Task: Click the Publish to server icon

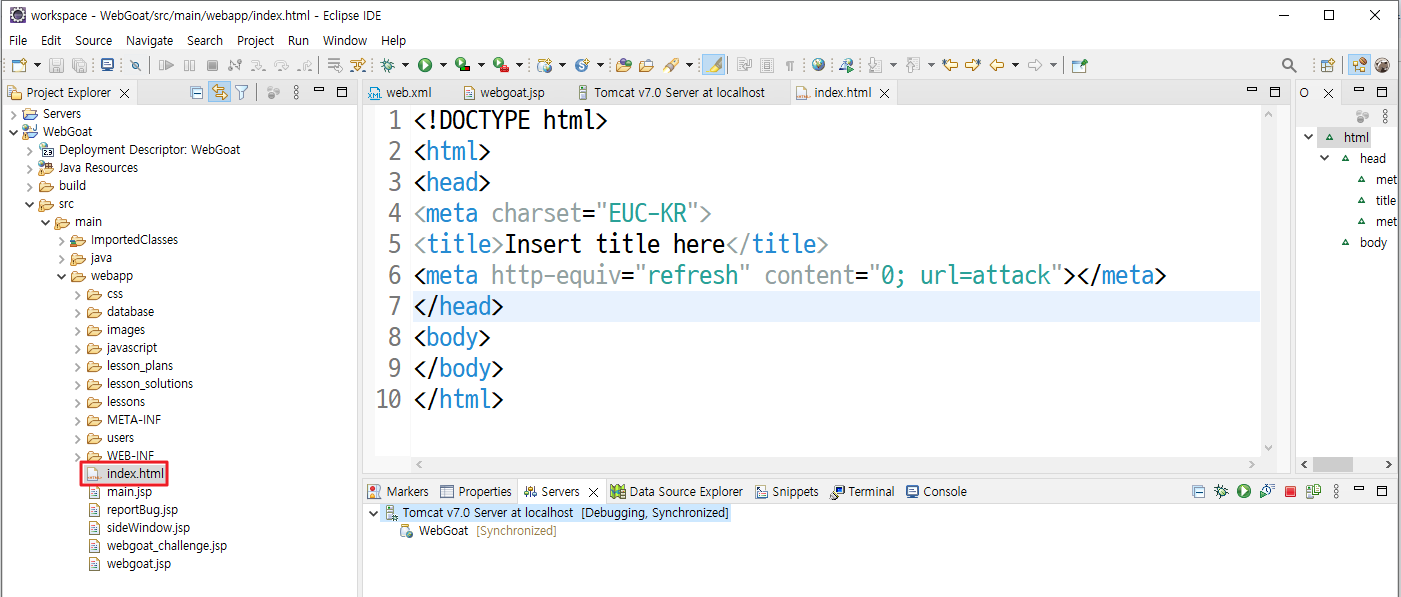Action: pyautogui.click(x=1313, y=491)
